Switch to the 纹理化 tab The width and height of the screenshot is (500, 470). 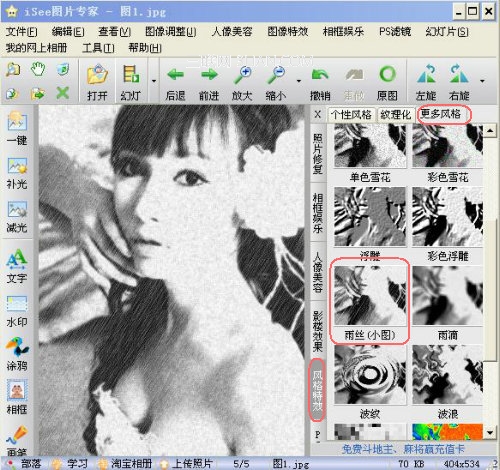pos(396,115)
